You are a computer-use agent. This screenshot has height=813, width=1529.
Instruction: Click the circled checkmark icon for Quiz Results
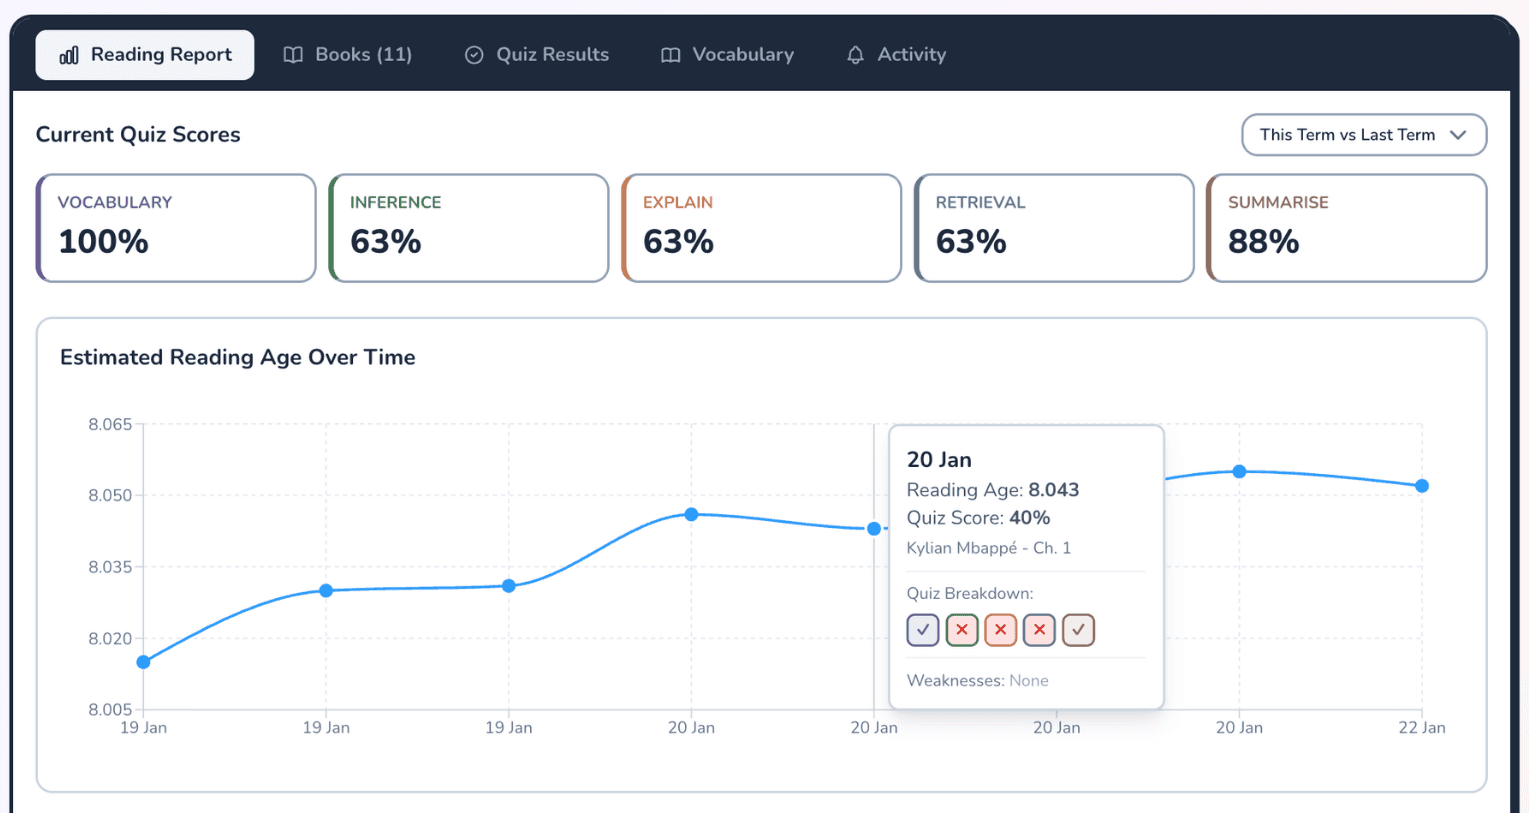(x=474, y=55)
